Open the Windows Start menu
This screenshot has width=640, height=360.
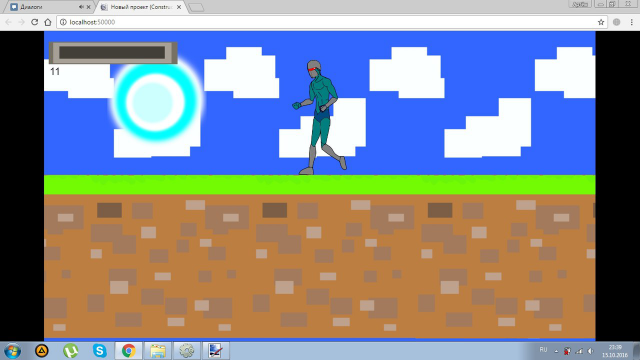pos(12,351)
